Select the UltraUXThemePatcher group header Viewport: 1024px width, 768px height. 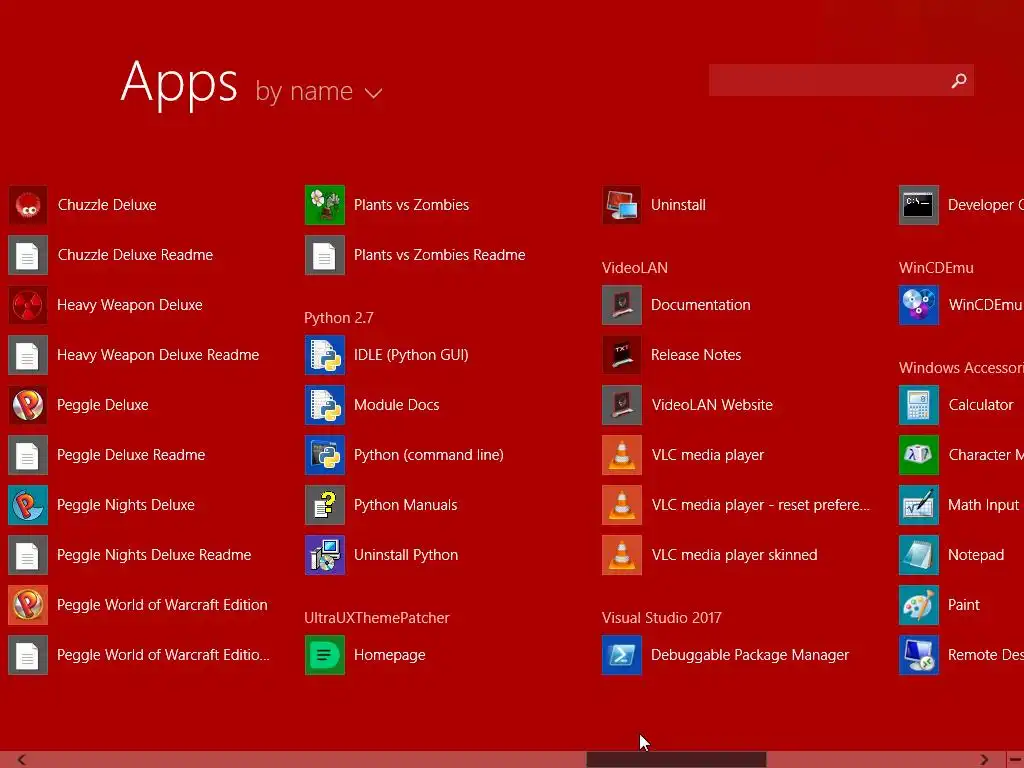(x=377, y=618)
